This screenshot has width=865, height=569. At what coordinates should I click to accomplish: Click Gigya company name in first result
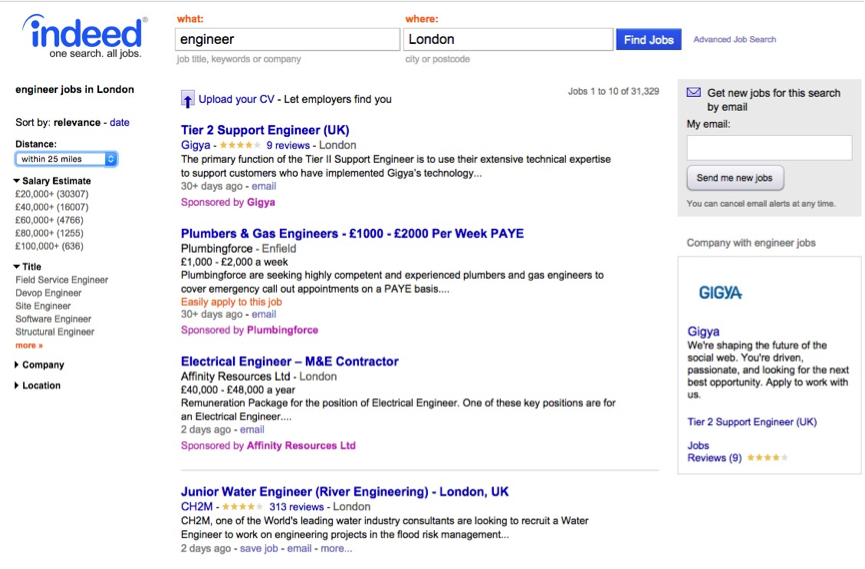click(195, 145)
